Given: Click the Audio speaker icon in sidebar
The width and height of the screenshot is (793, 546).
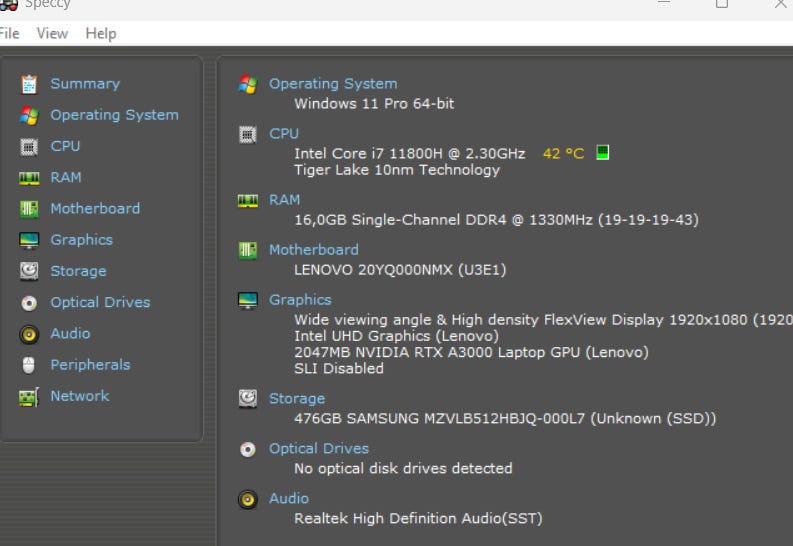Looking at the screenshot, I should click(x=29, y=334).
